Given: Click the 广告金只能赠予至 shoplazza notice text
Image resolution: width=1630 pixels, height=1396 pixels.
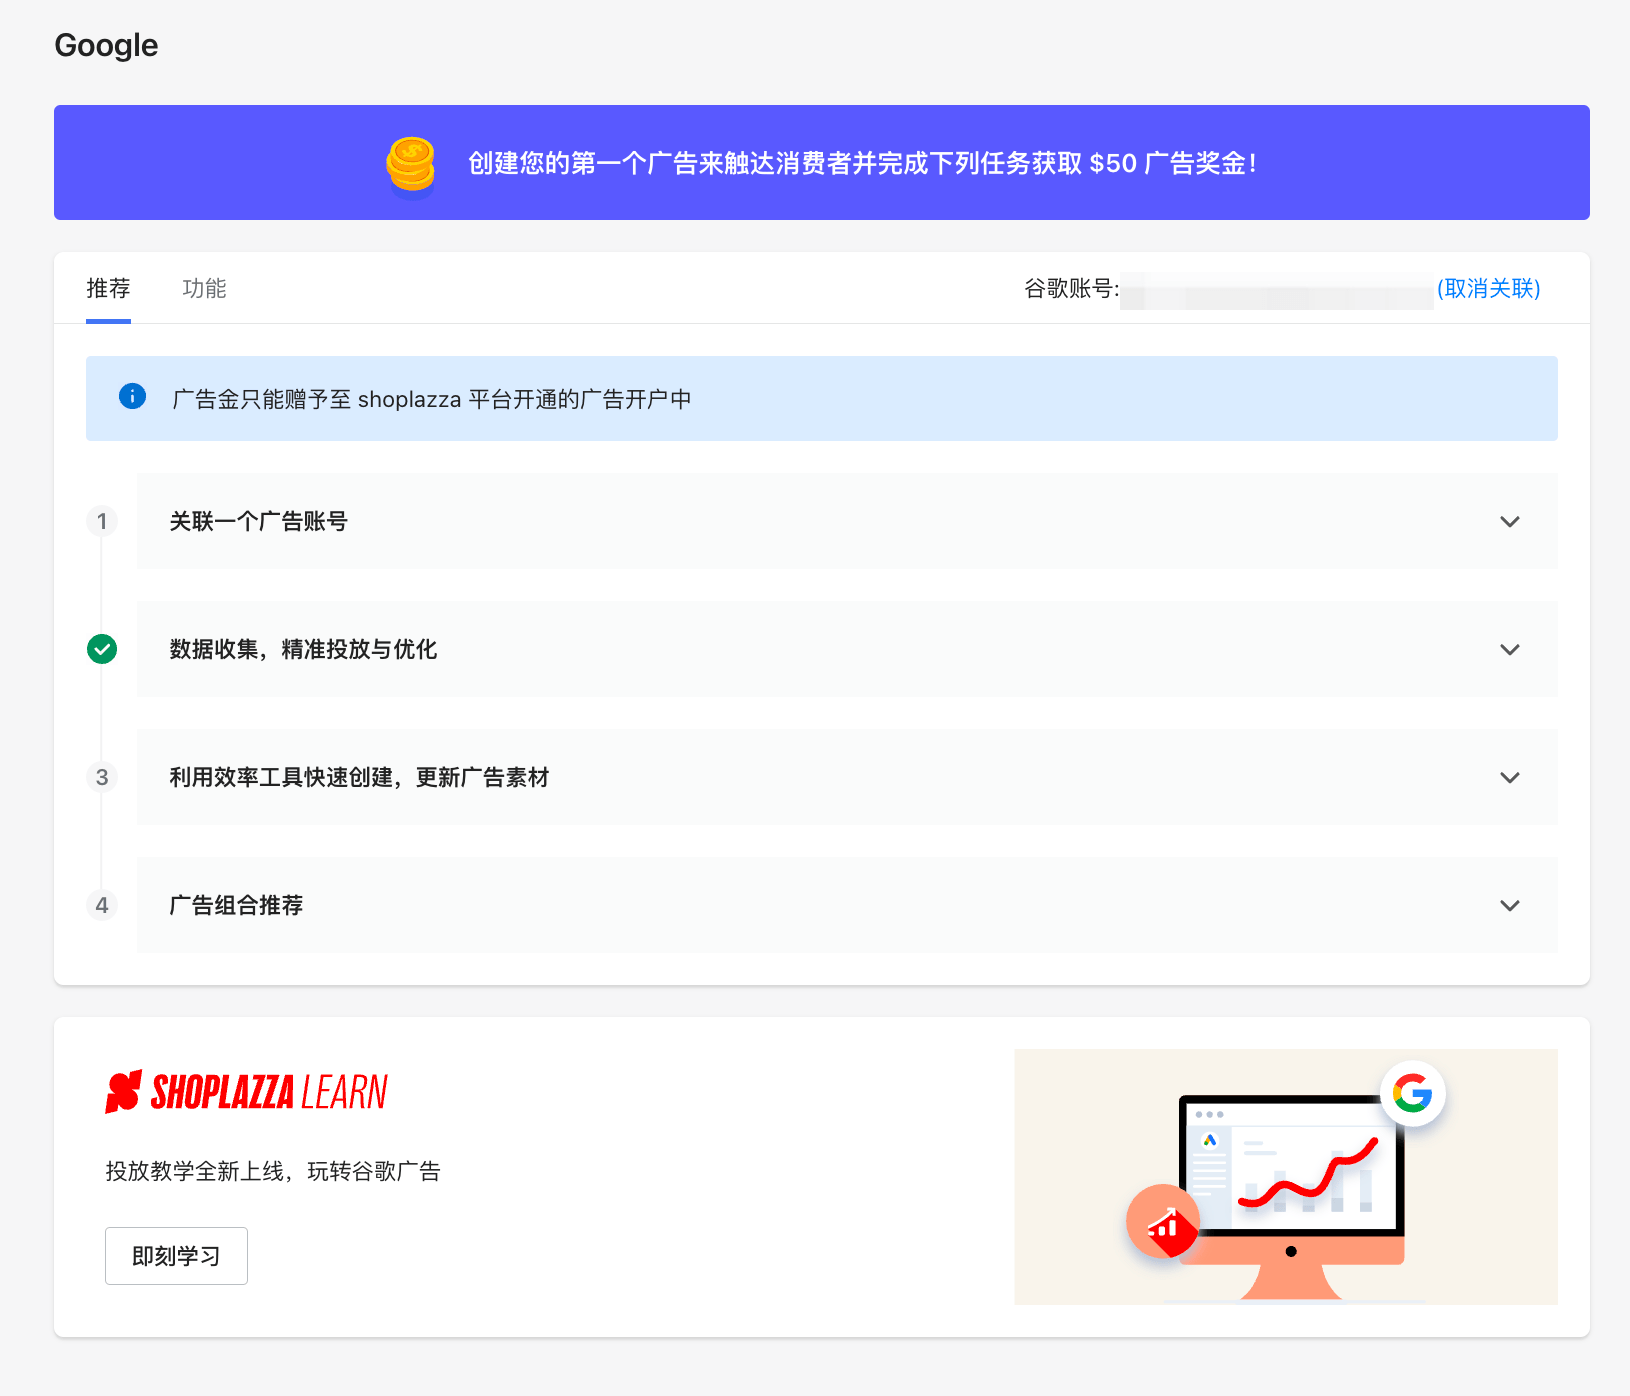Looking at the screenshot, I should coord(432,399).
